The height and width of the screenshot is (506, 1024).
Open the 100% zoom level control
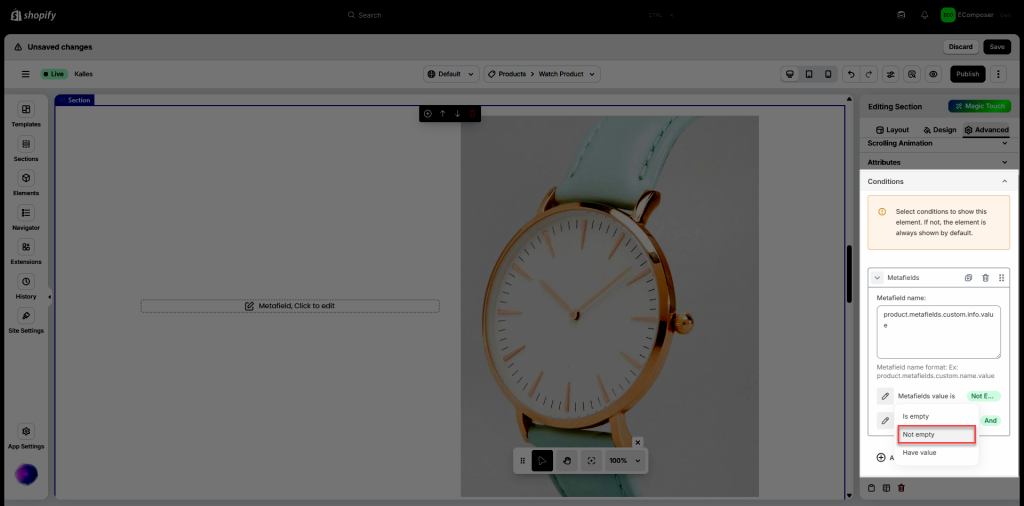point(624,461)
